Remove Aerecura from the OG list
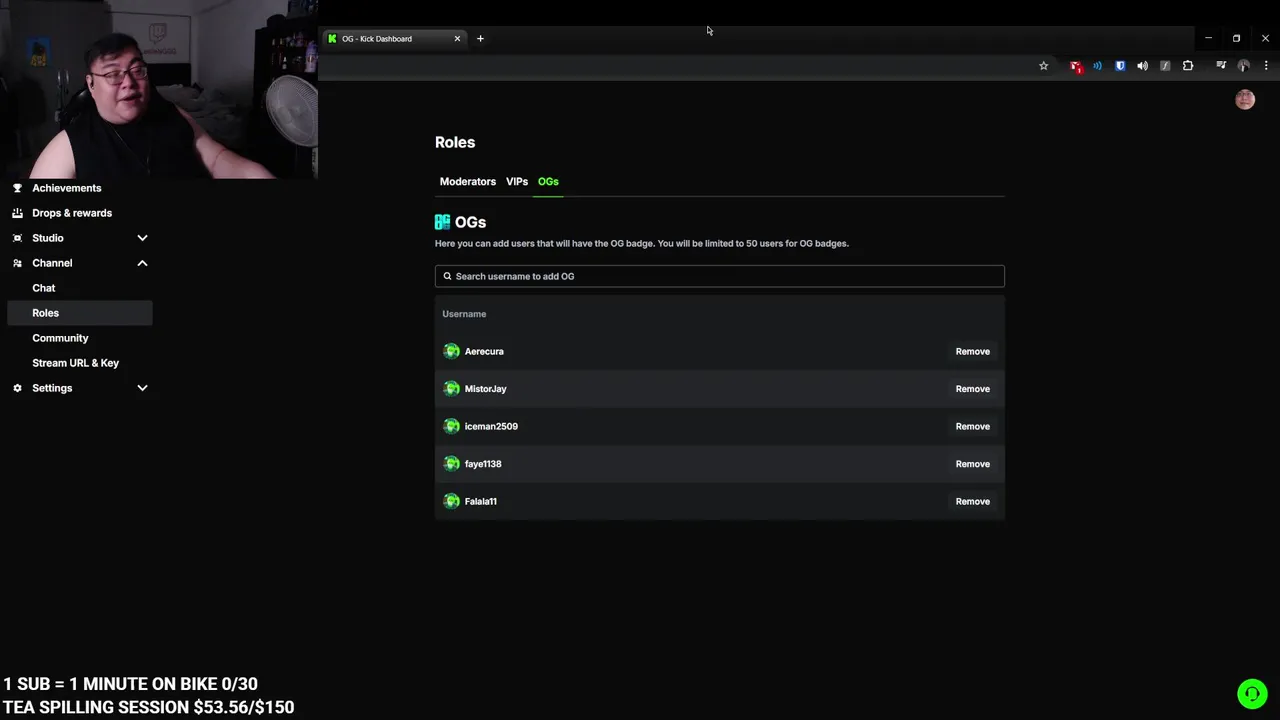 pyautogui.click(x=972, y=352)
